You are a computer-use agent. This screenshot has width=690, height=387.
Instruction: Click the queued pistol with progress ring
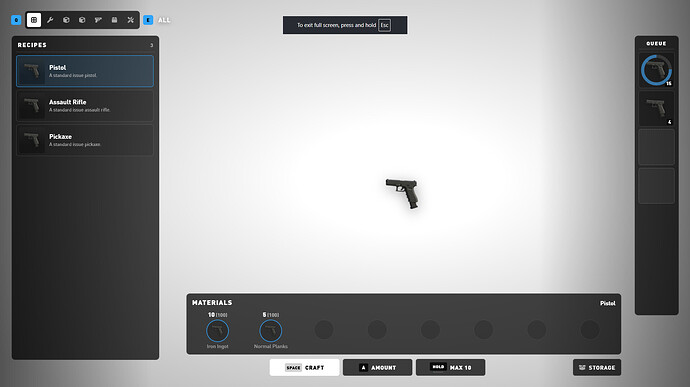pyautogui.click(x=656, y=70)
